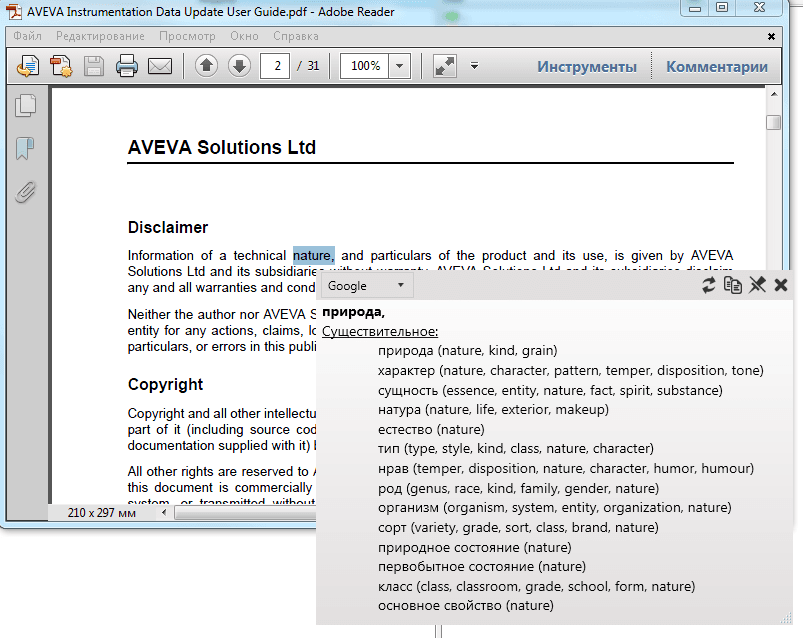Viewport: 803px width, 638px height.
Task: Click природное состояние (nature) row
Action: [475, 547]
